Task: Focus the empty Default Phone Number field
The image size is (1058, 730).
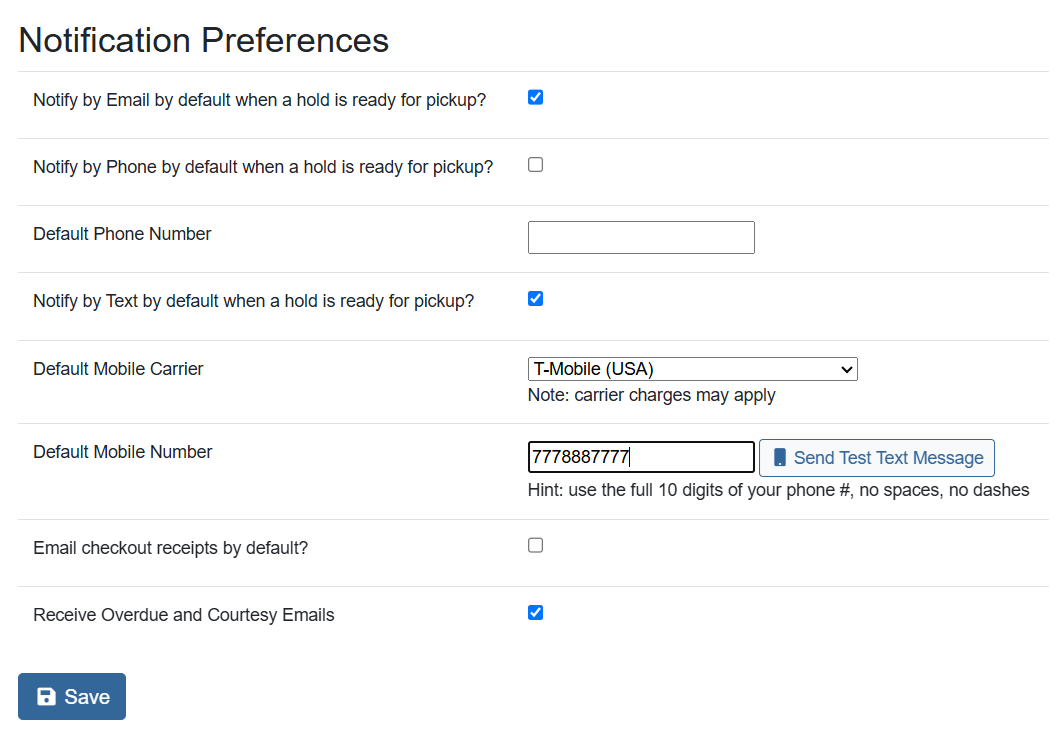Action: tap(641, 238)
